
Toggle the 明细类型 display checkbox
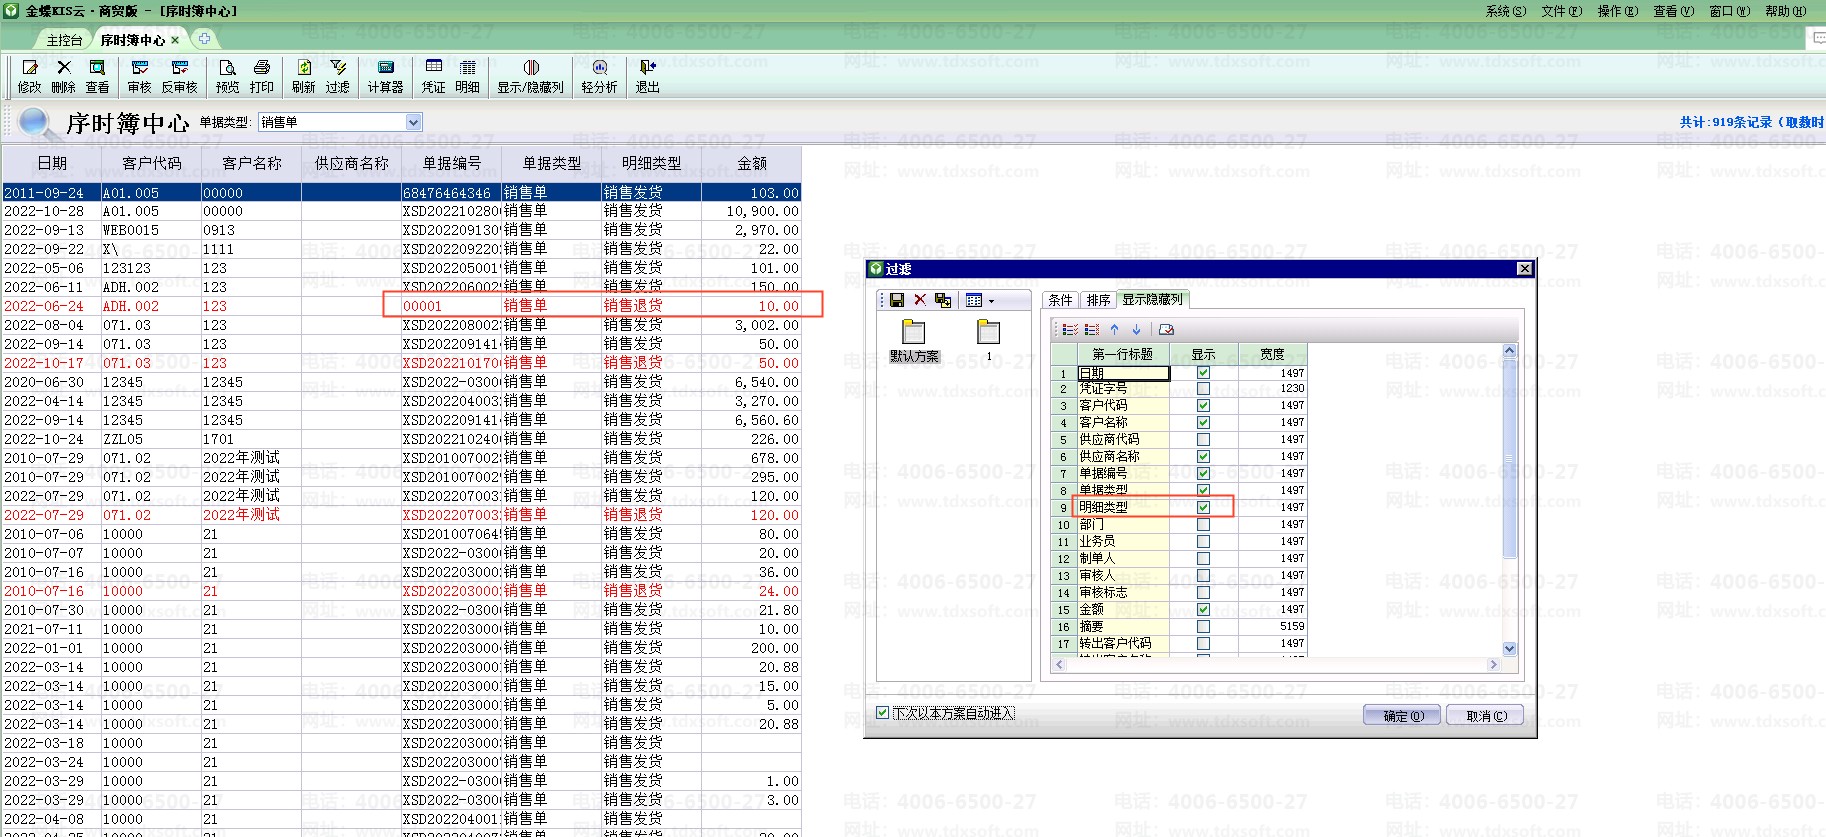(1203, 507)
